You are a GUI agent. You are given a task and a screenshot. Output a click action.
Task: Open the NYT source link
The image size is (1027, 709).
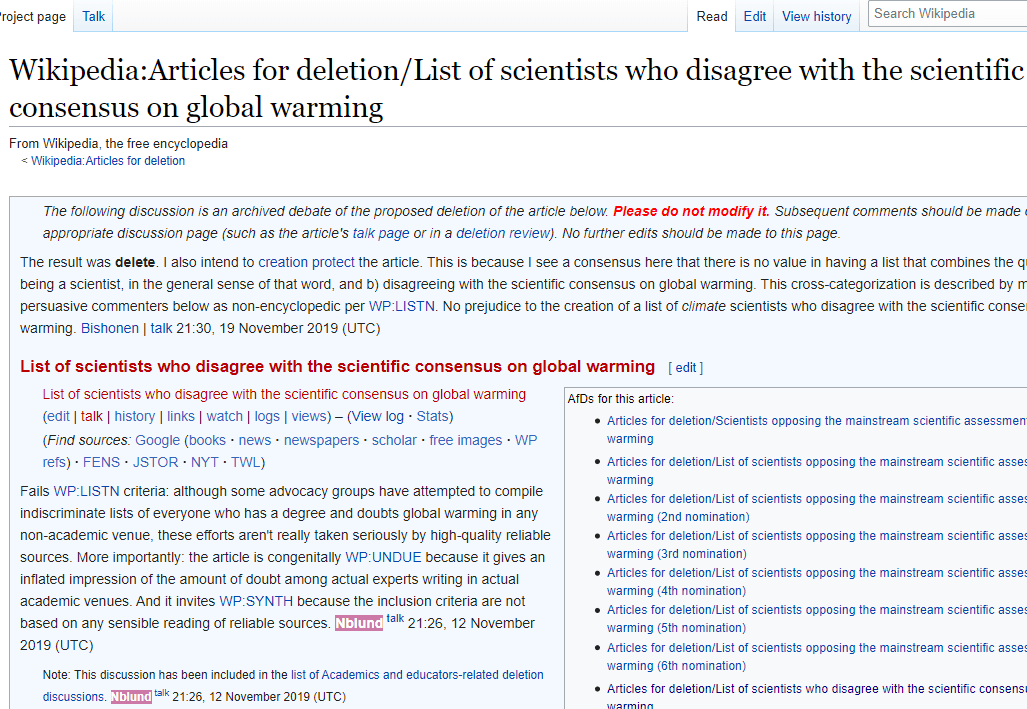point(205,463)
